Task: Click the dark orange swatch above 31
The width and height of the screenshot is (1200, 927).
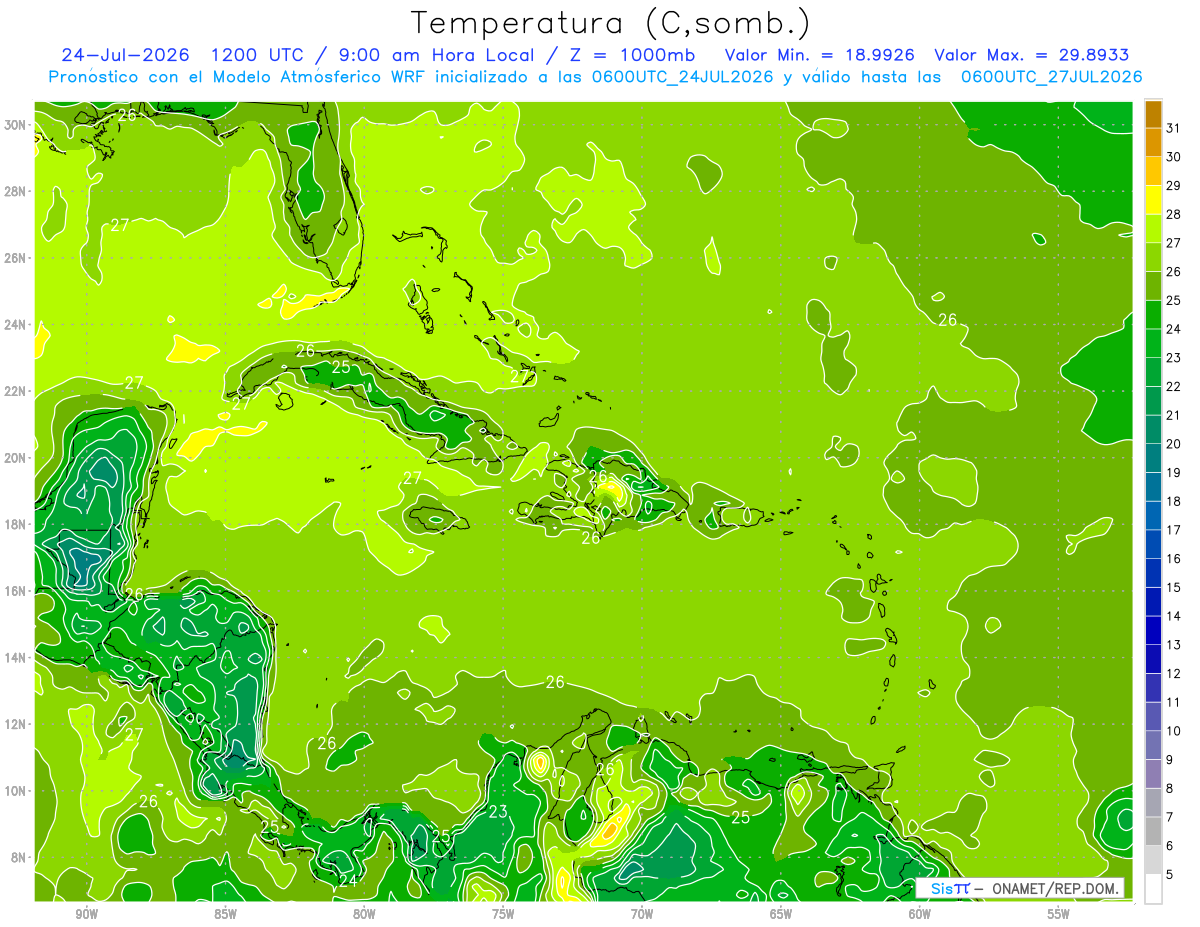Action: tap(1153, 113)
